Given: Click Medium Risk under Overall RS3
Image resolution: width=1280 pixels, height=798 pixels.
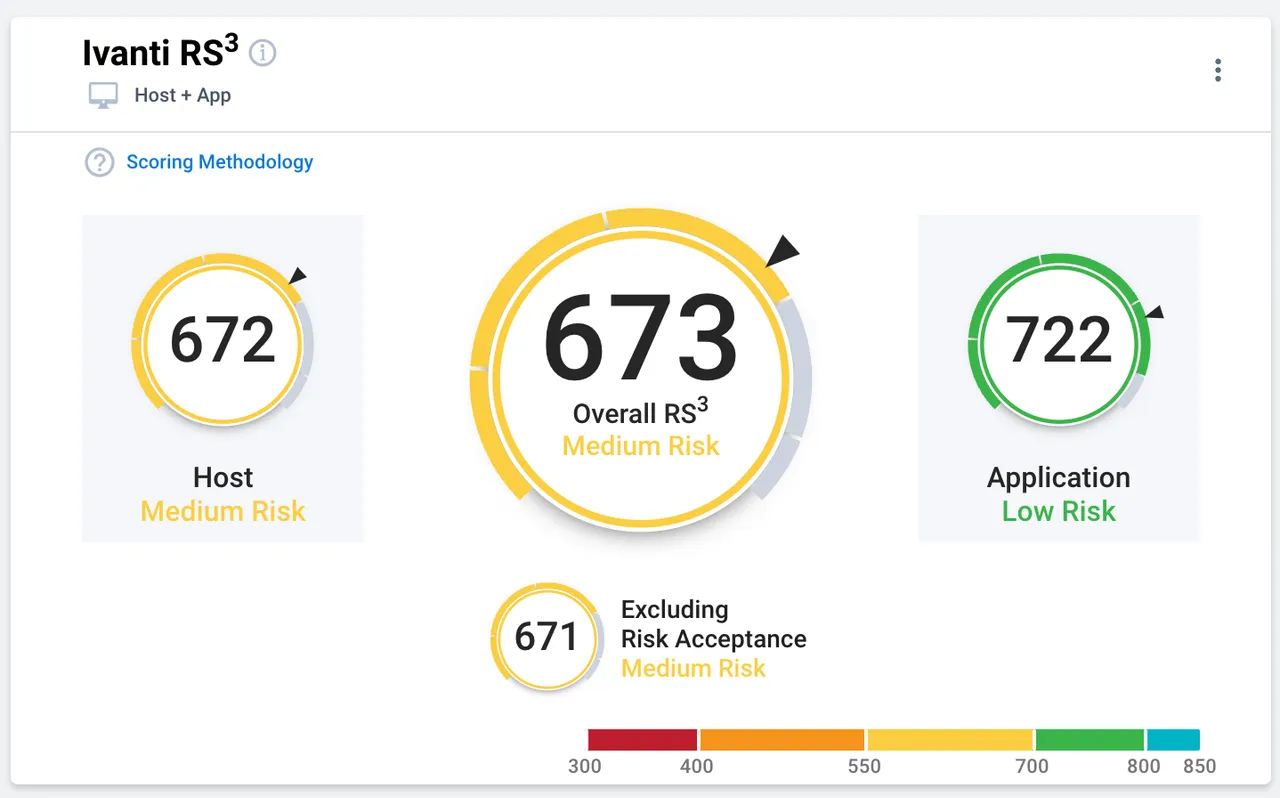Looking at the screenshot, I should [x=641, y=446].
